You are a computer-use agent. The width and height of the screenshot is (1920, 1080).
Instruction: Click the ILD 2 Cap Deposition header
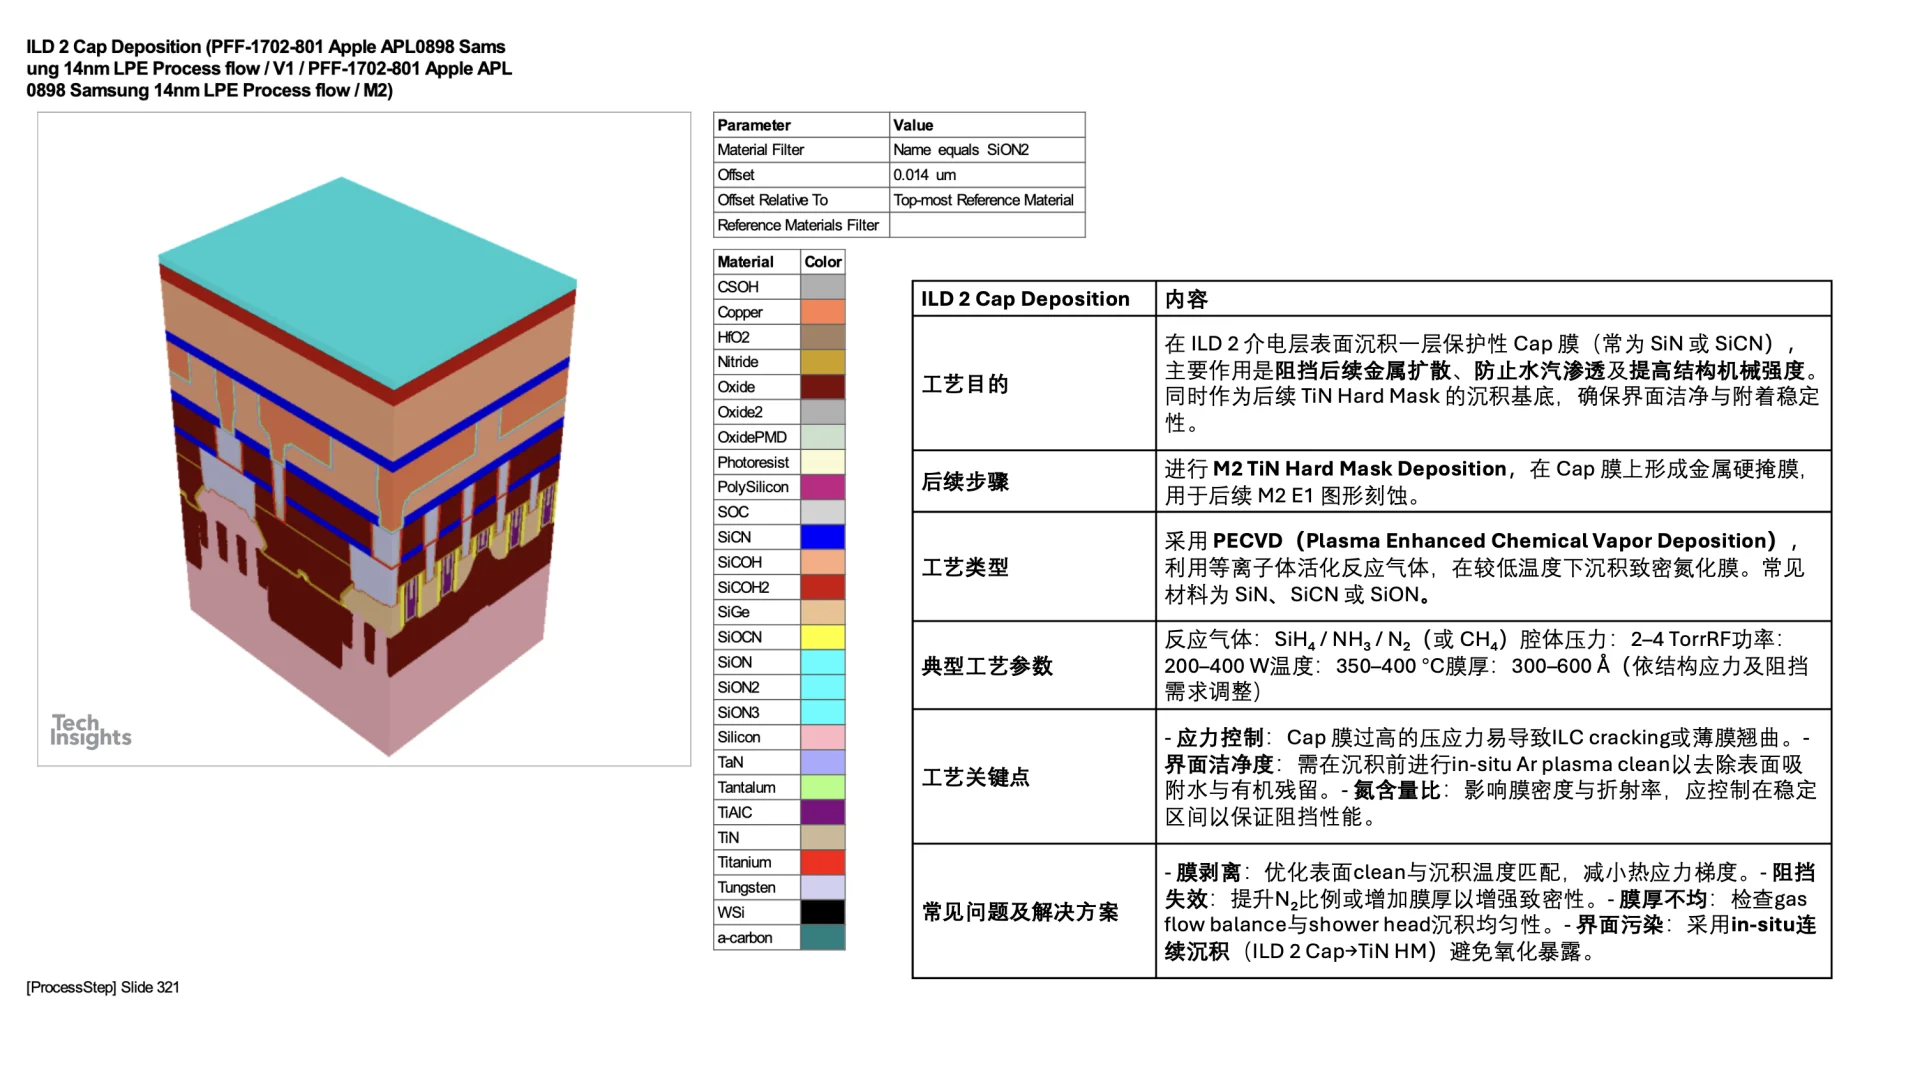(1024, 298)
